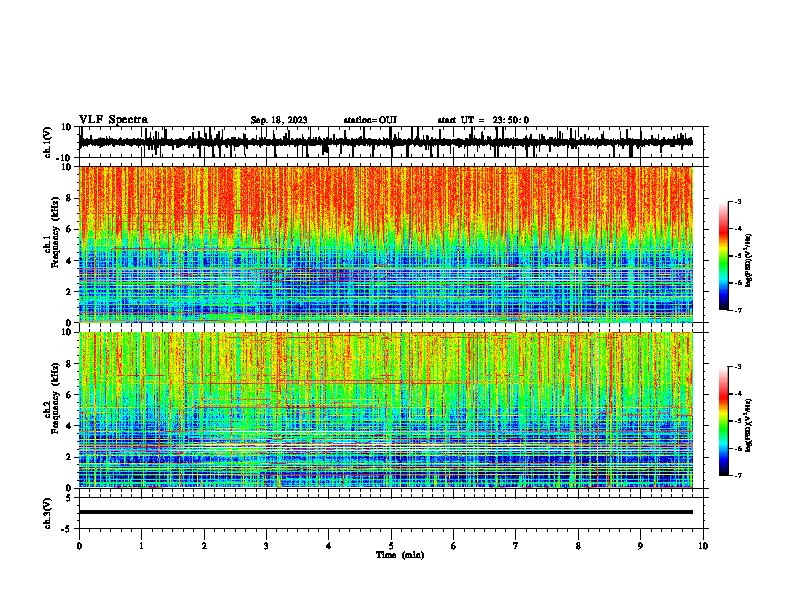Viewport: 792px width, 612px height.
Task: Click the "station=OUI" header label
Action: 370,120
